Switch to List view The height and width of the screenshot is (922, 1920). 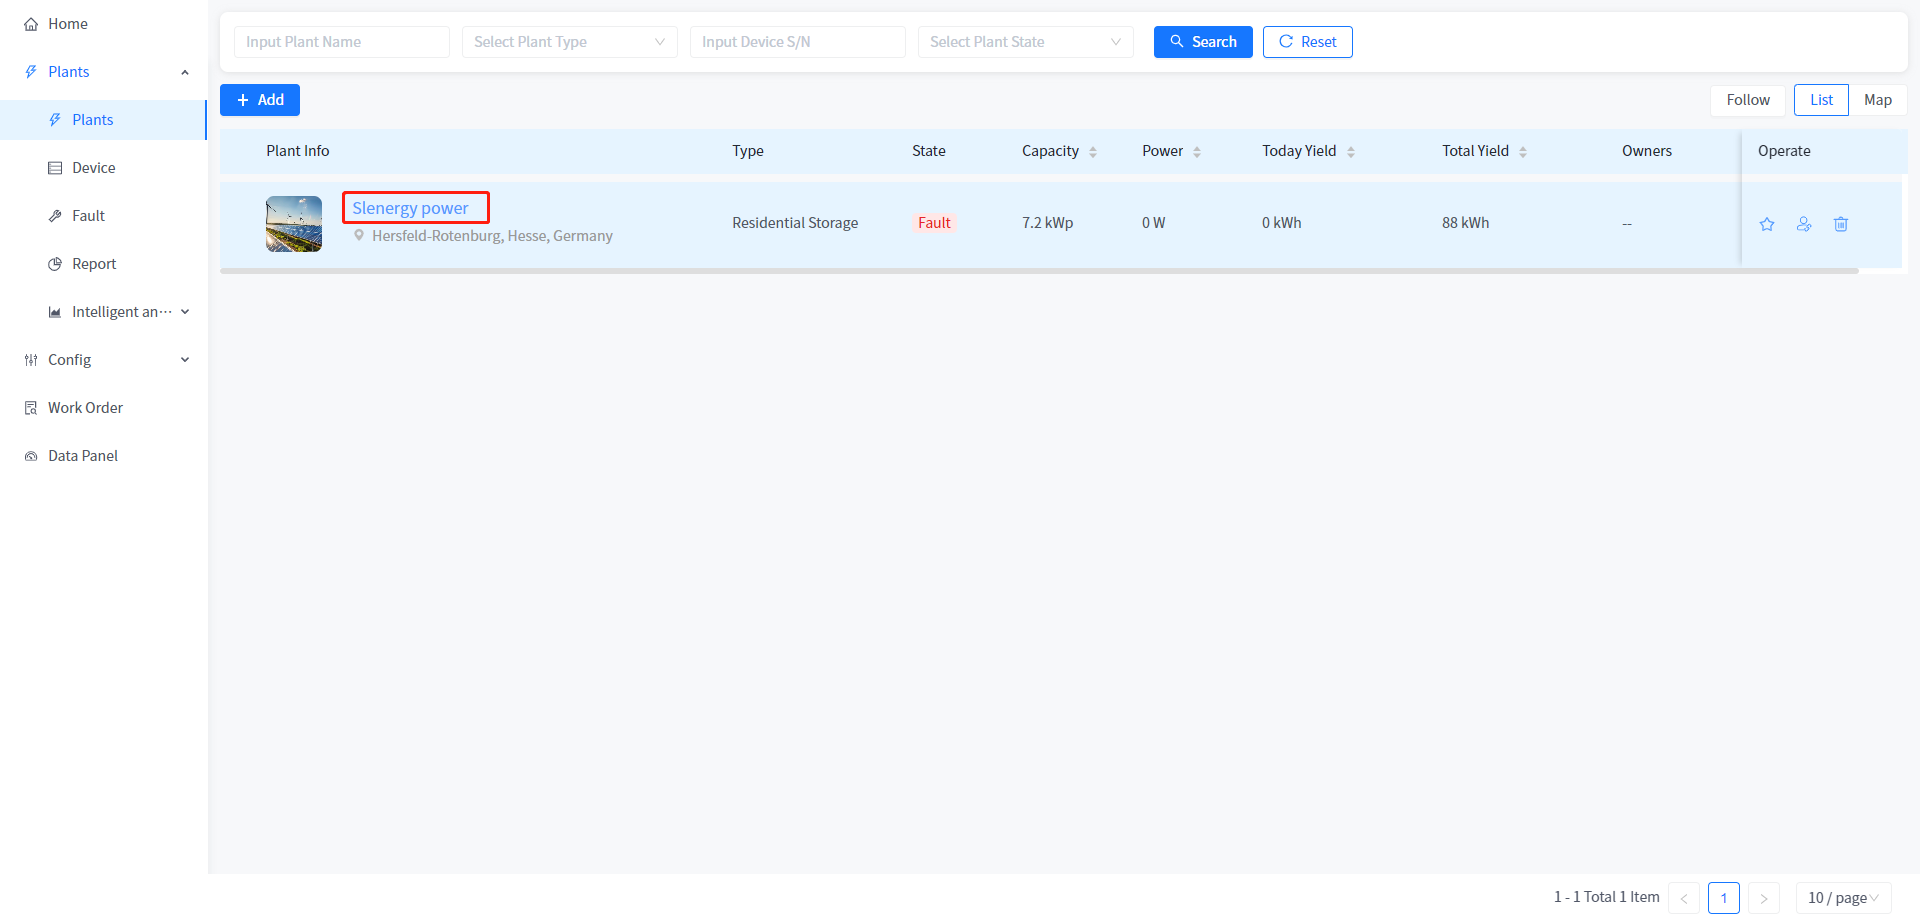[x=1821, y=100]
